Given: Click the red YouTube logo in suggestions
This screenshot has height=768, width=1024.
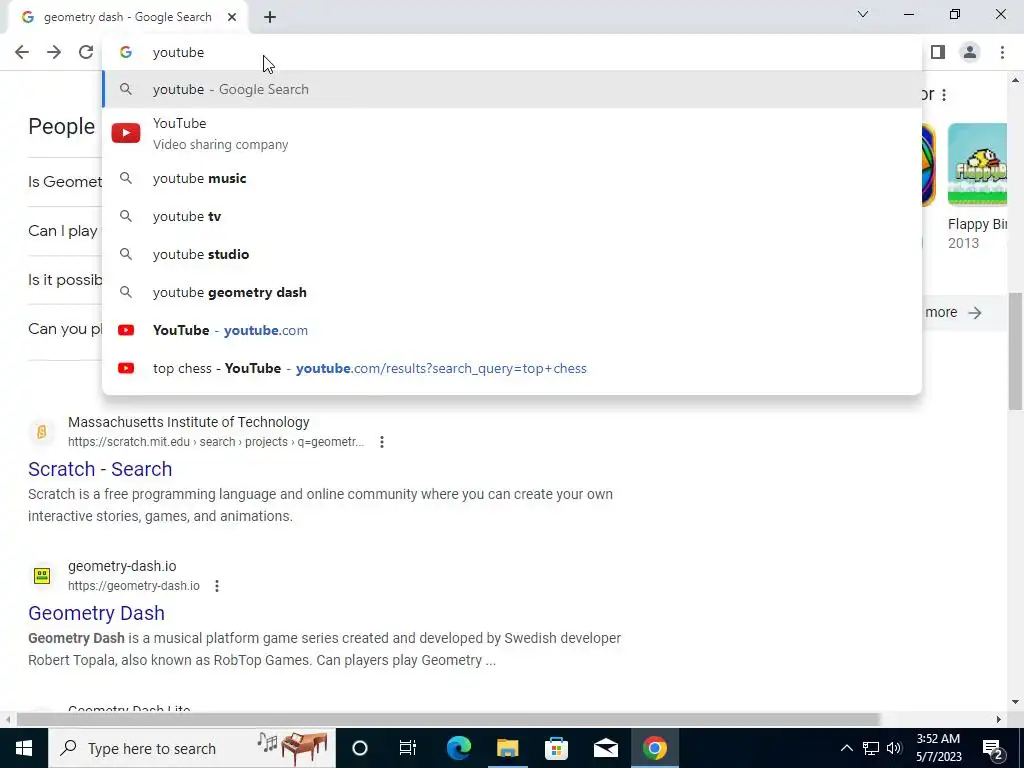Looking at the screenshot, I should pyautogui.click(x=126, y=133).
